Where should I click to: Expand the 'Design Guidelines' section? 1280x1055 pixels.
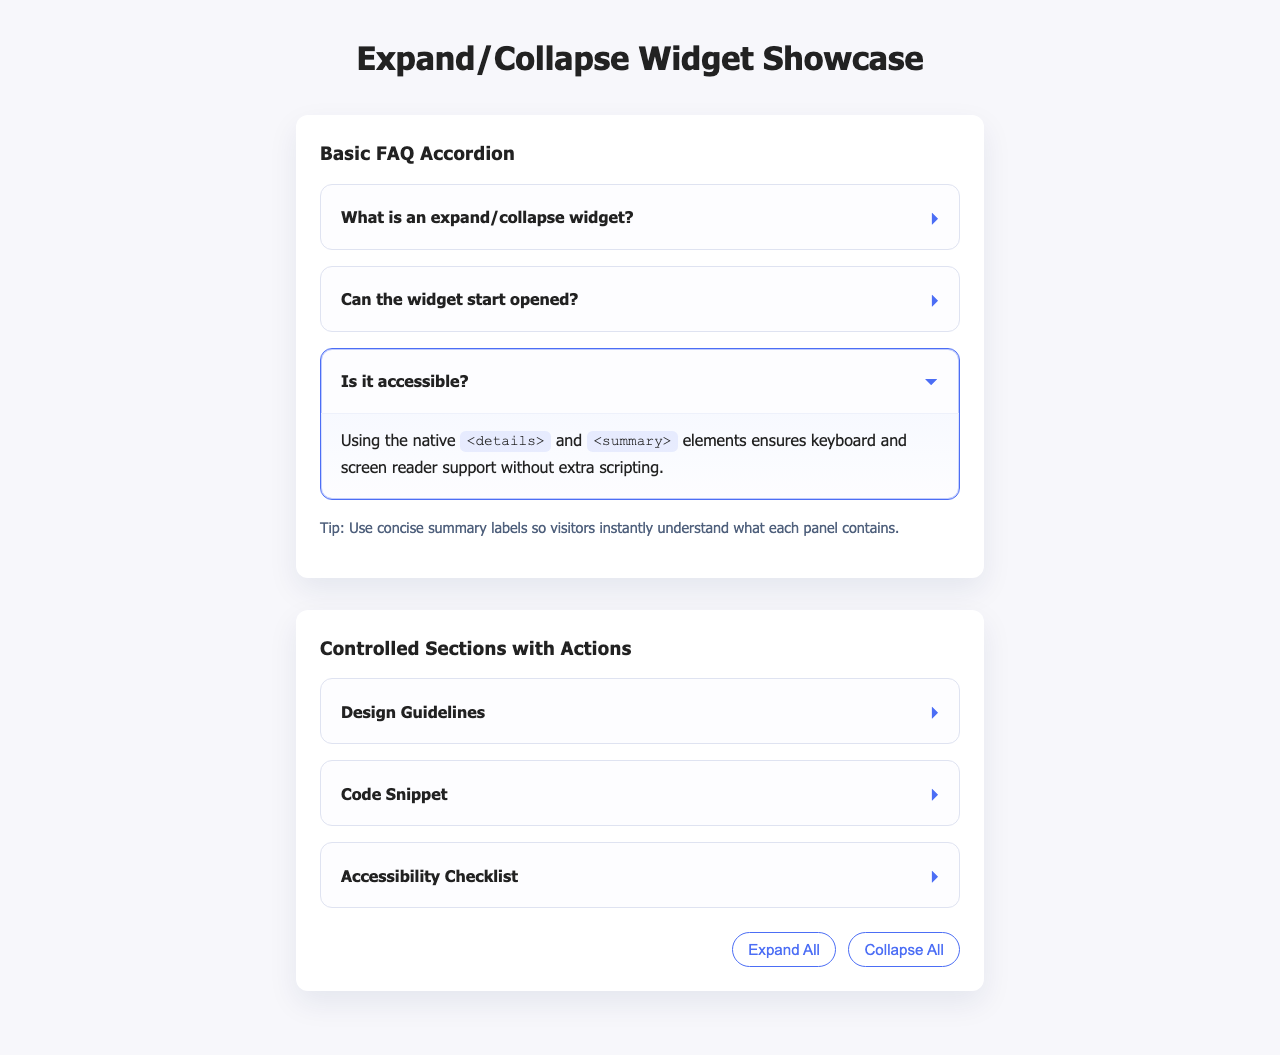[413, 712]
